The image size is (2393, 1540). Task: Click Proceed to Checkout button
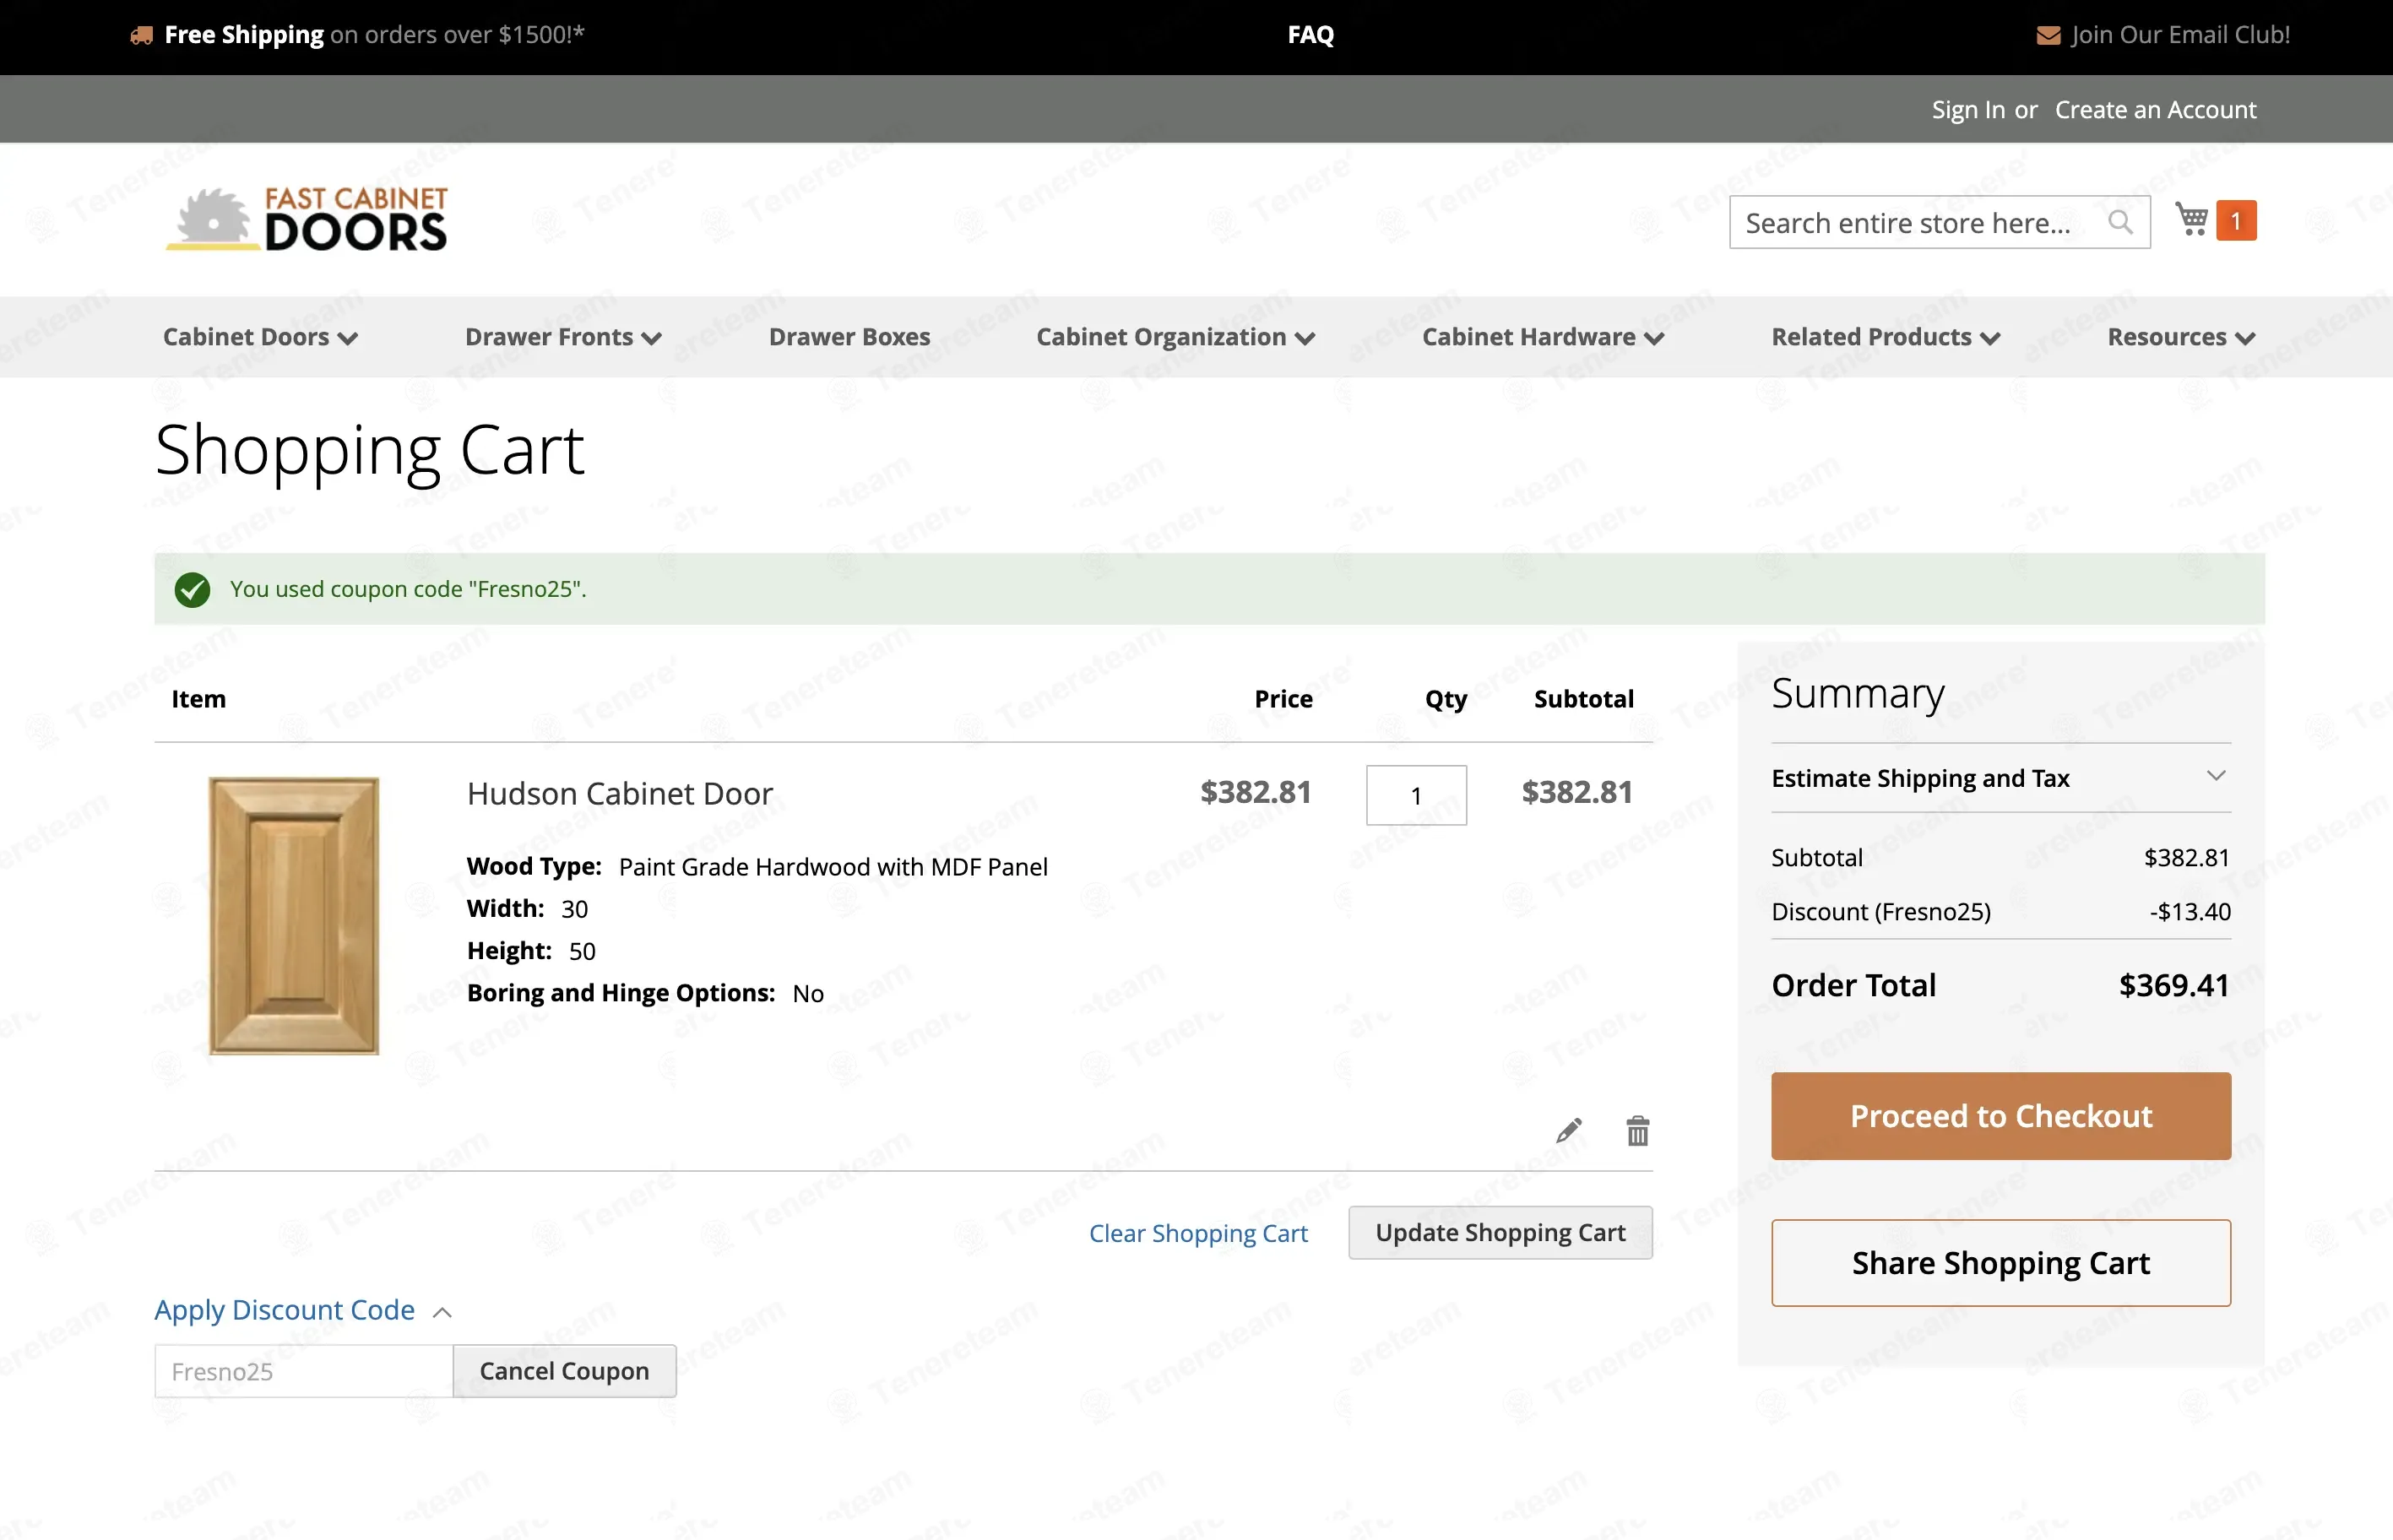[2000, 1116]
